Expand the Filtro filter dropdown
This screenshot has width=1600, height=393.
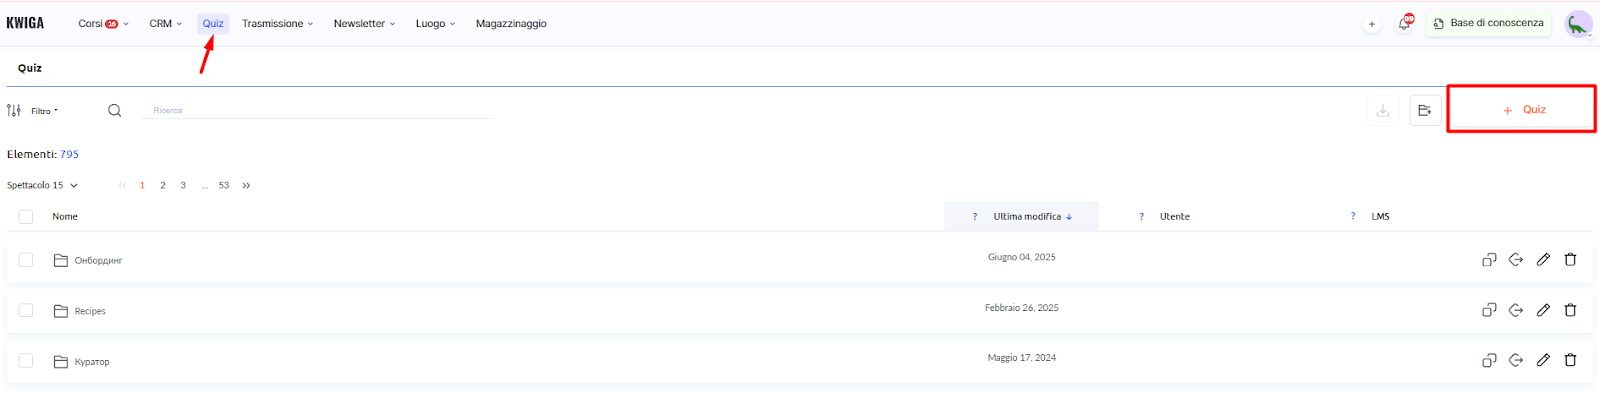[44, 111]
